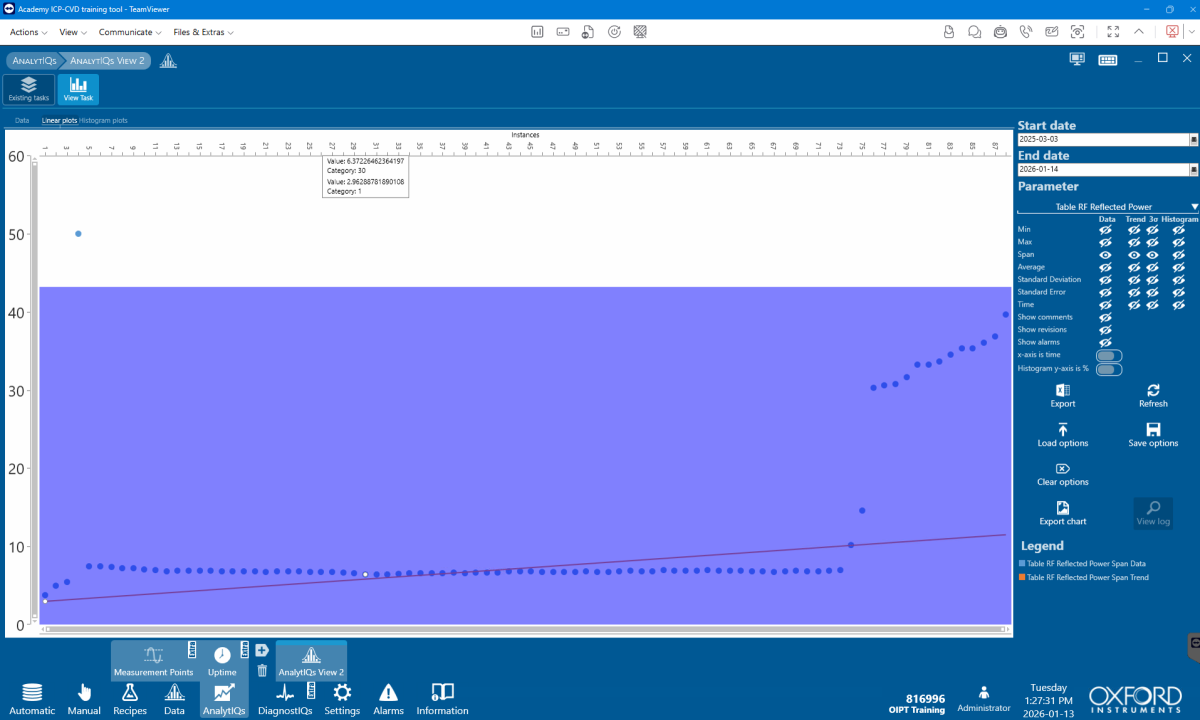Click Save options disk icon
This screenshot has width=1200, height=720.
(x=1153, y=429)
